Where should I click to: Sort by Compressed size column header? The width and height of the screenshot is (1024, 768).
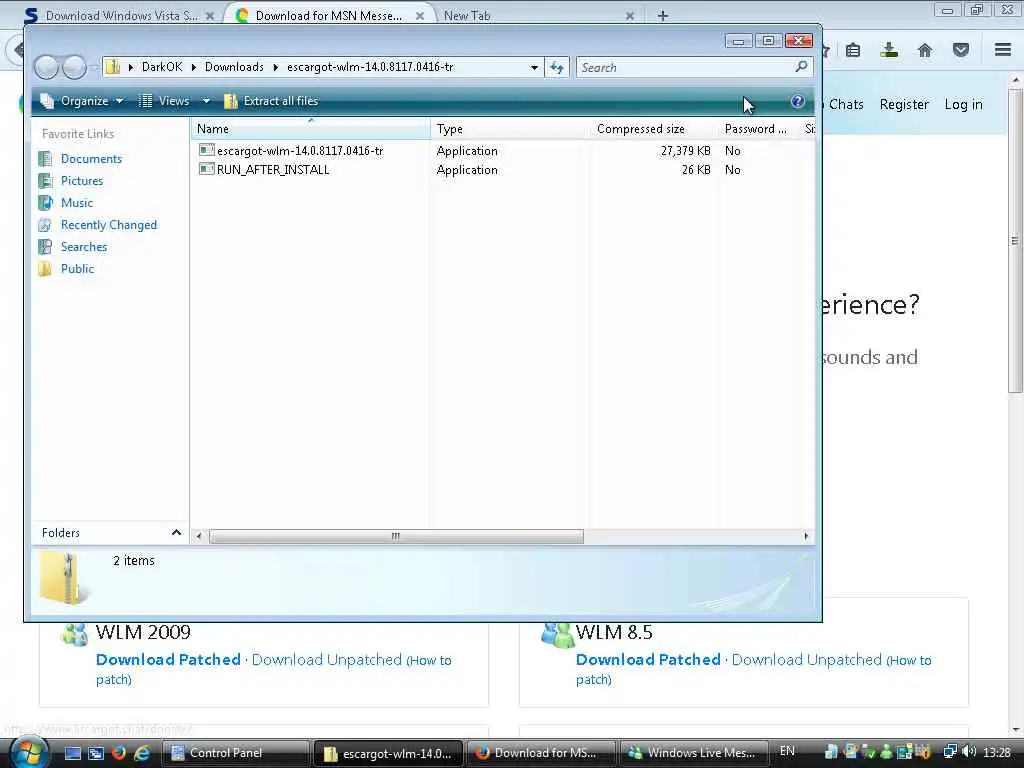(650, 129)
